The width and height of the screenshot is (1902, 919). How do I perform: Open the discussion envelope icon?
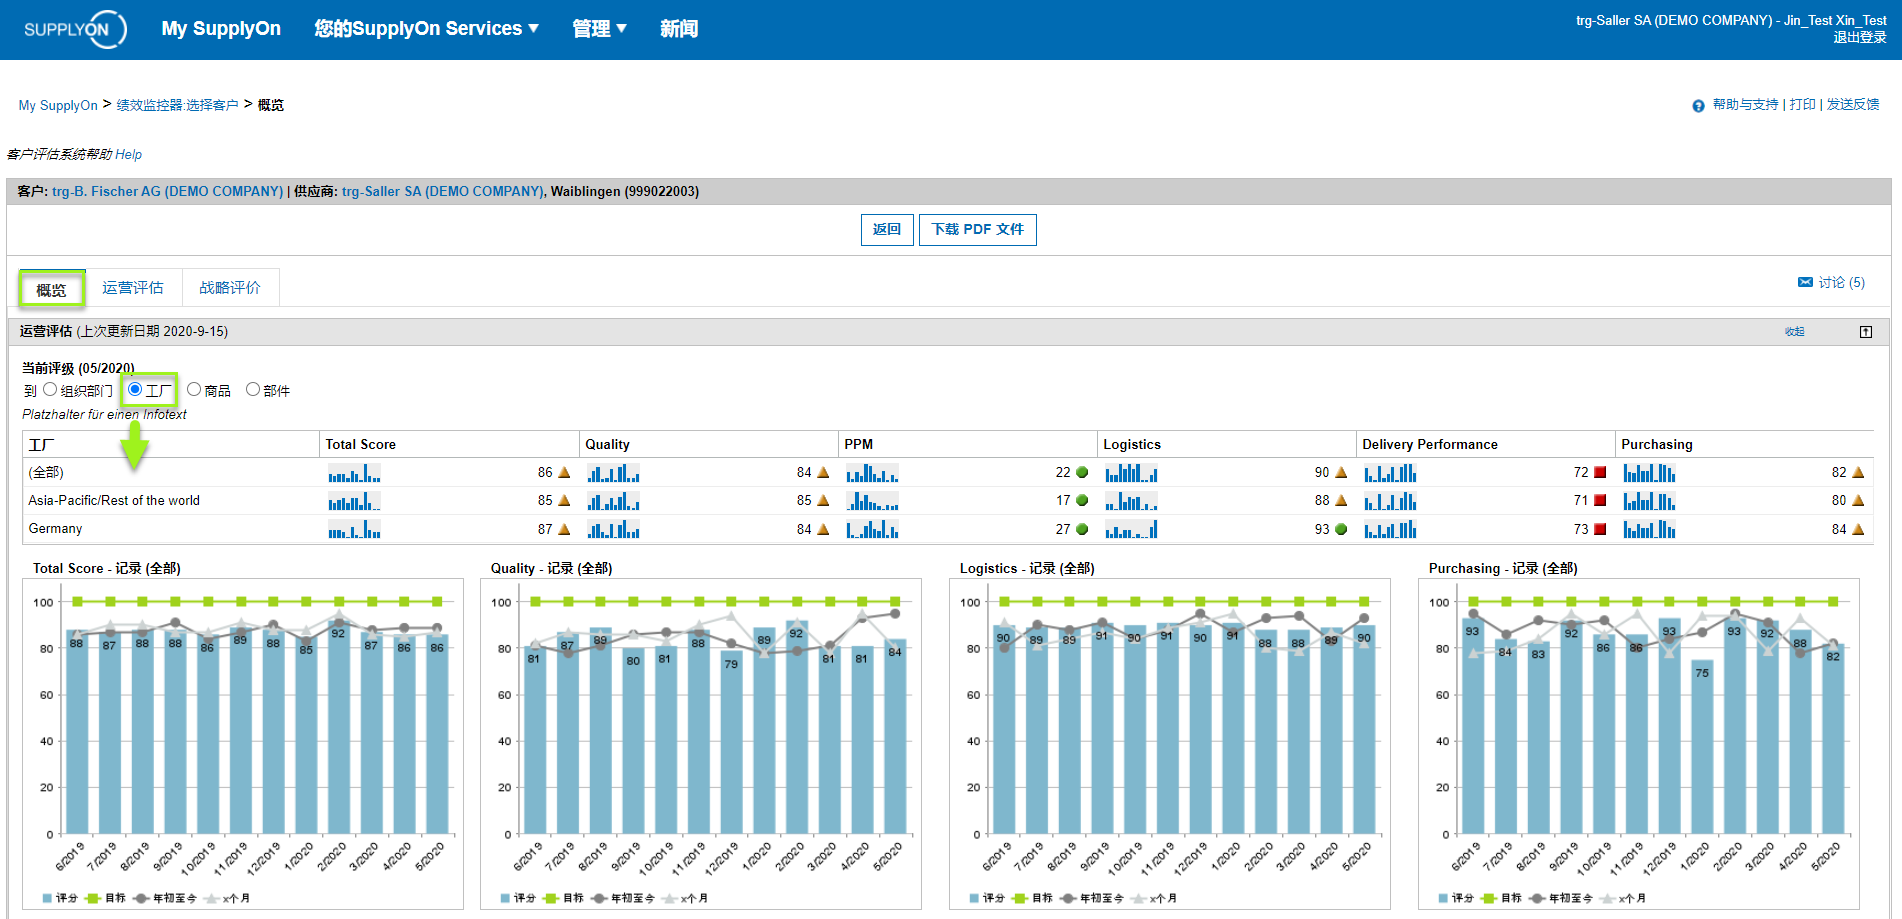point(1805,283)
